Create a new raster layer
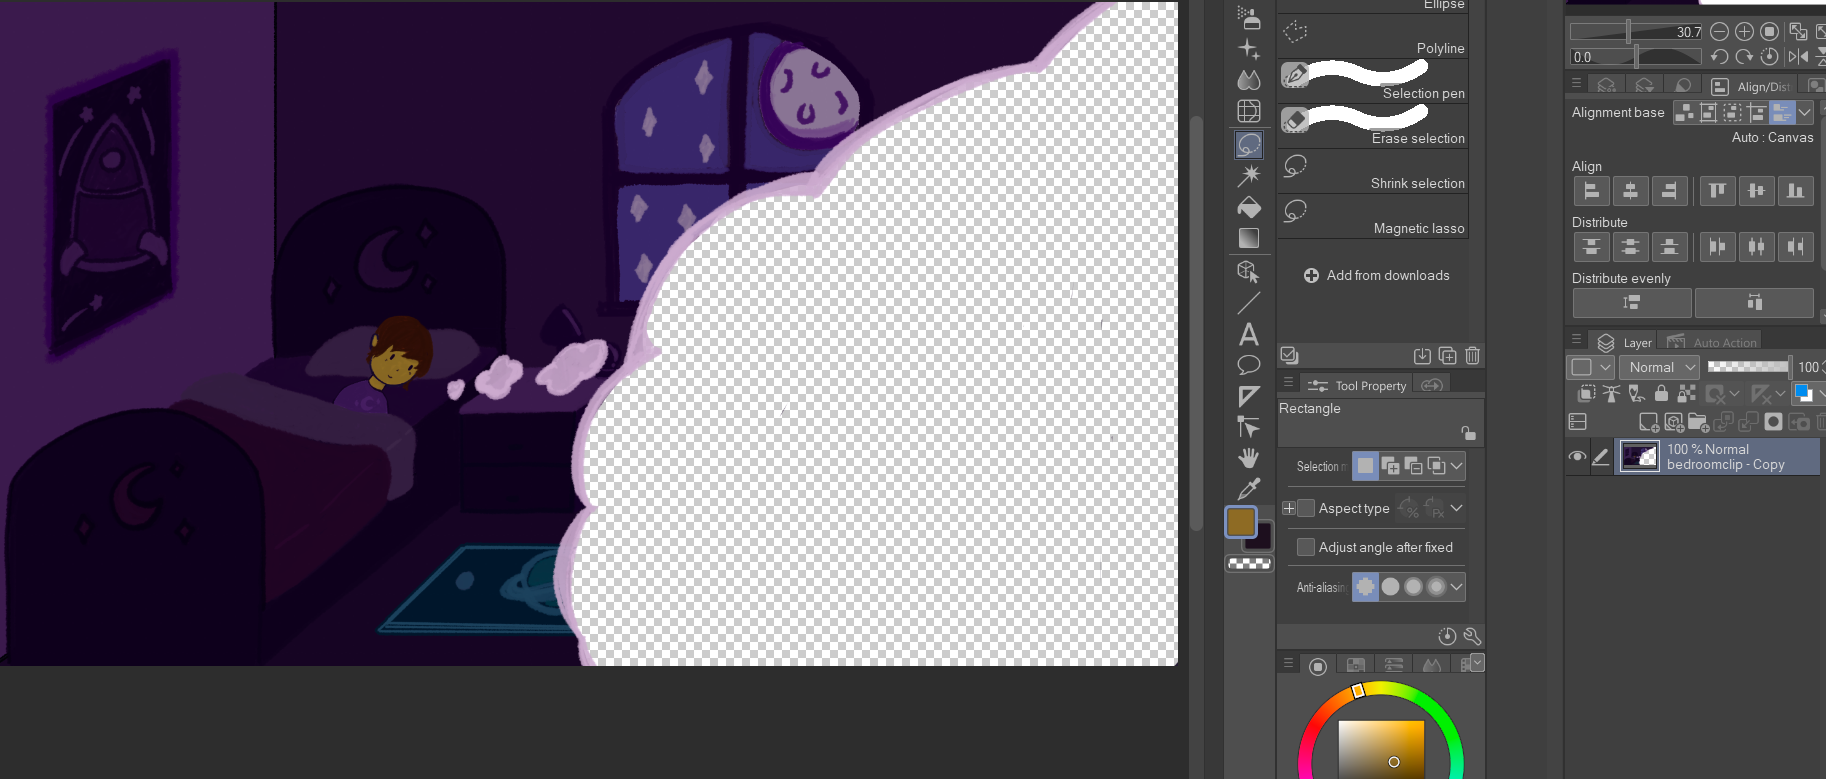The height and width of the screenshot is (779, 1826). pos(1649,422)
